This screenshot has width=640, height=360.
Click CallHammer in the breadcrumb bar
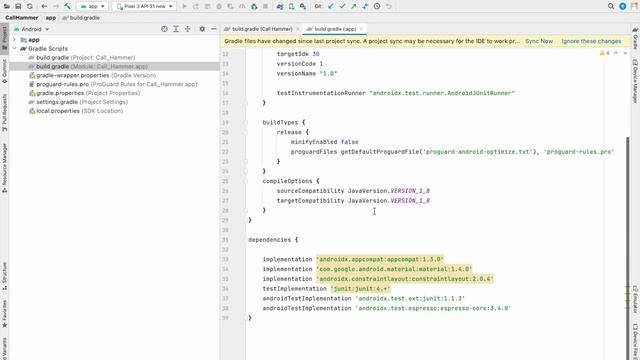pyautogui.click(x=22, y=18)
